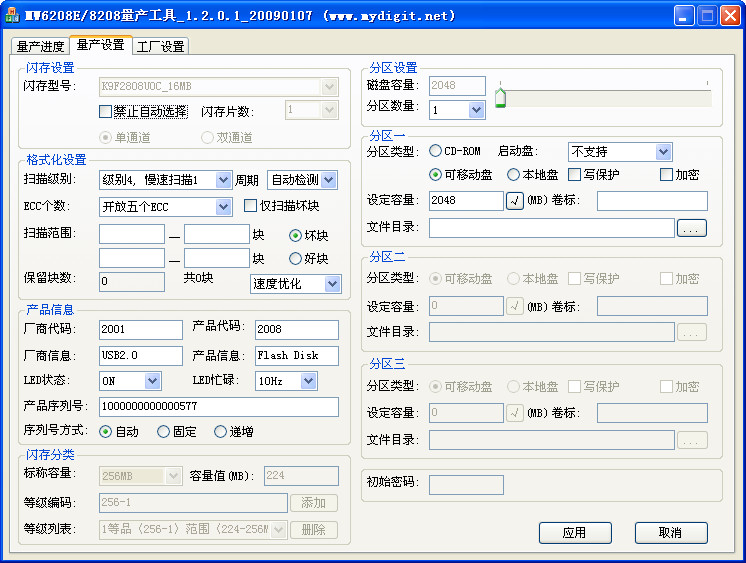The height and width of the screenshot is (563, 746).
Task: Select the 好块 radio button
Action: point(295,259)
